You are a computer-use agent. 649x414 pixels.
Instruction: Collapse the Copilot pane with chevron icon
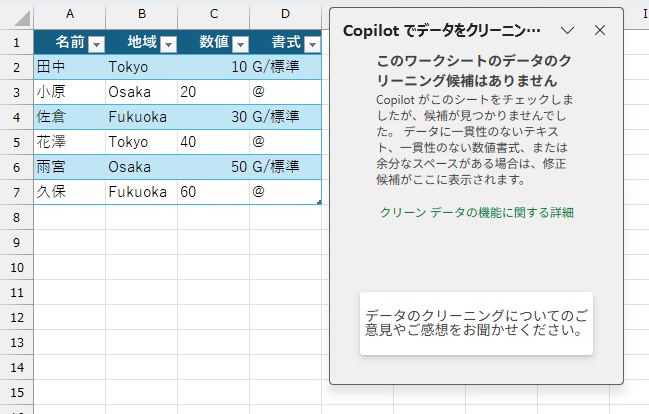567,30
